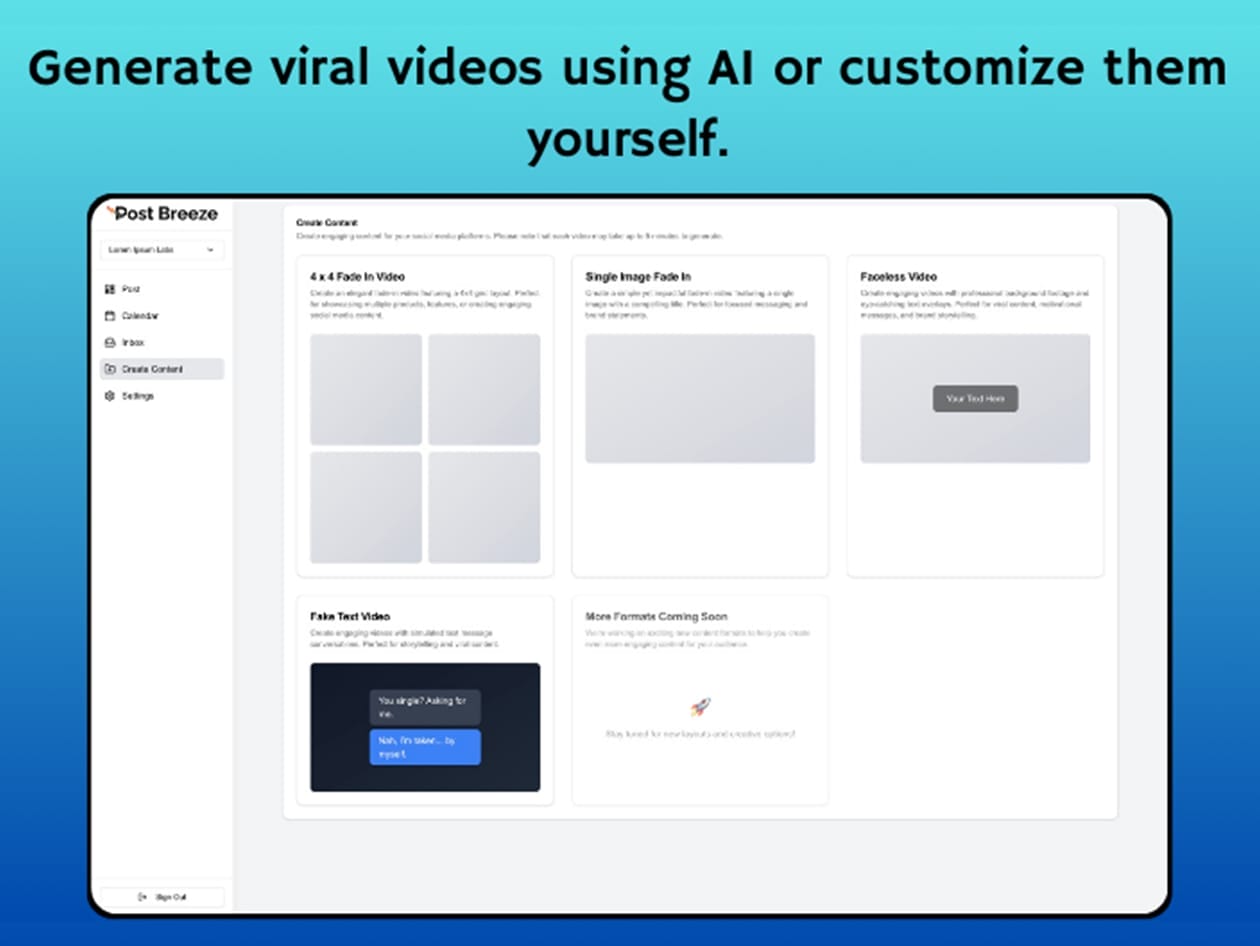
Task: Click the Post Breeze logo
Action: [162, 213]
